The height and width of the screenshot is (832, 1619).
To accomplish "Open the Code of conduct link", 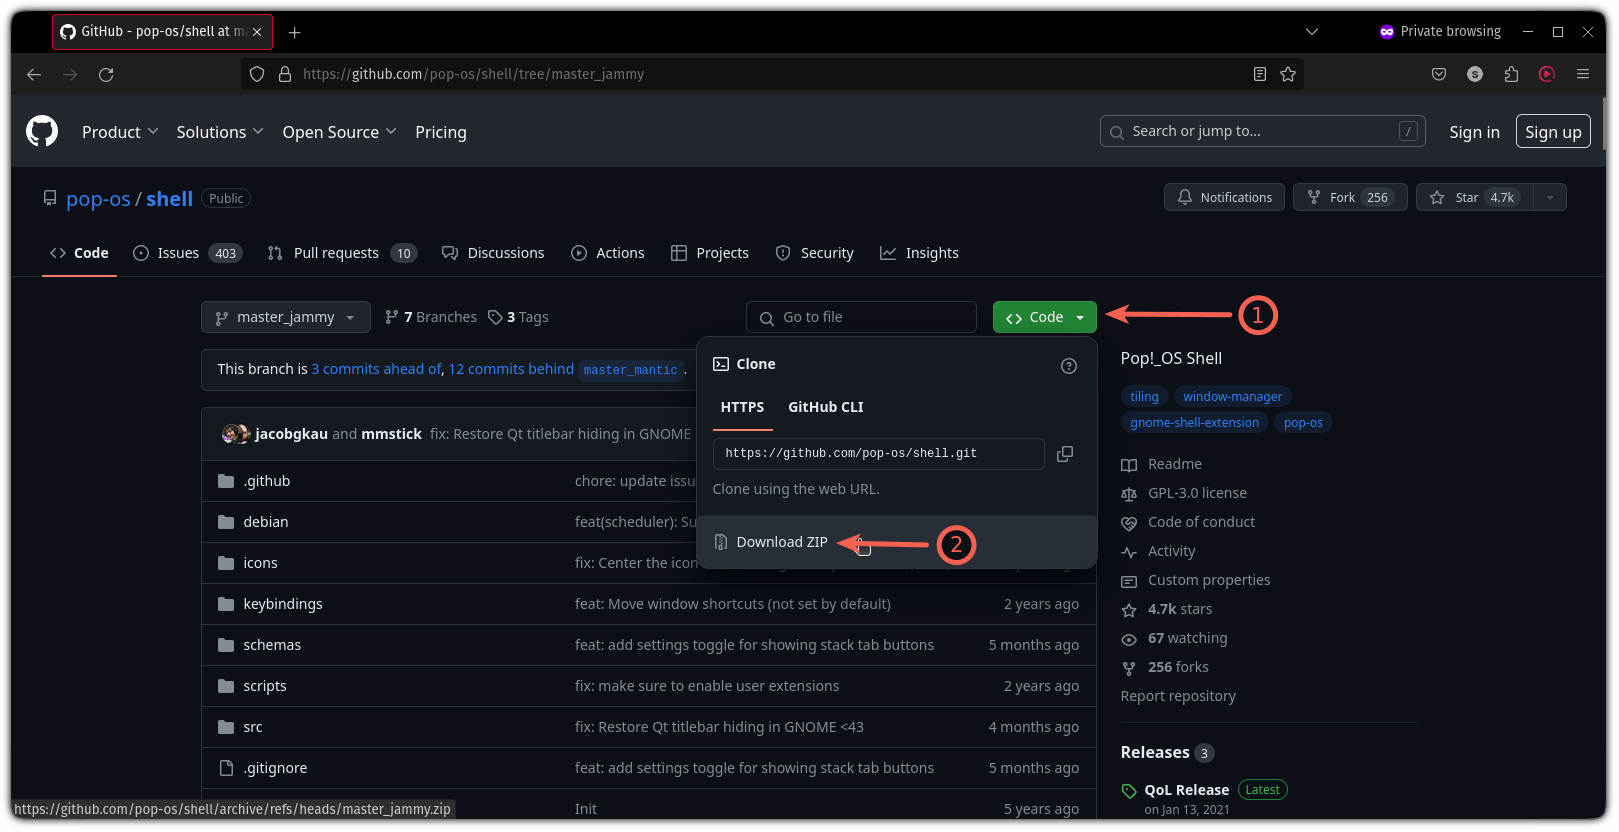I will coord(1201,522).
